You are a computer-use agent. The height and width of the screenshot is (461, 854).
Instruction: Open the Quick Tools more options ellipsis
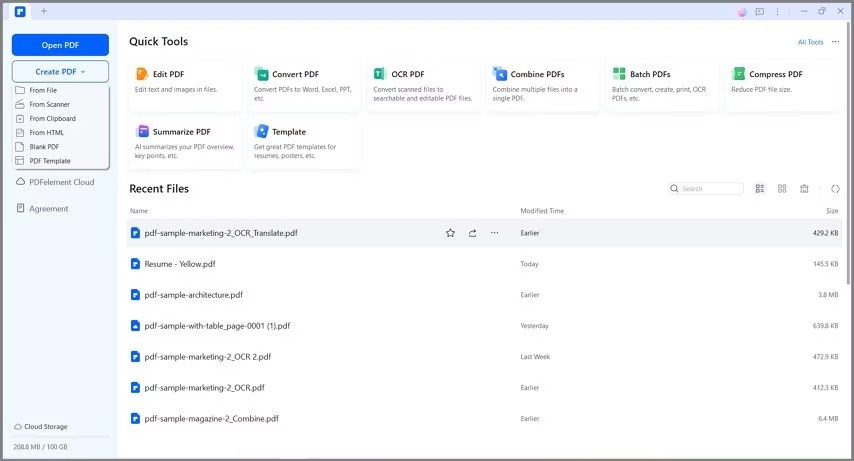pyautogui.click(x=835, y=42)
